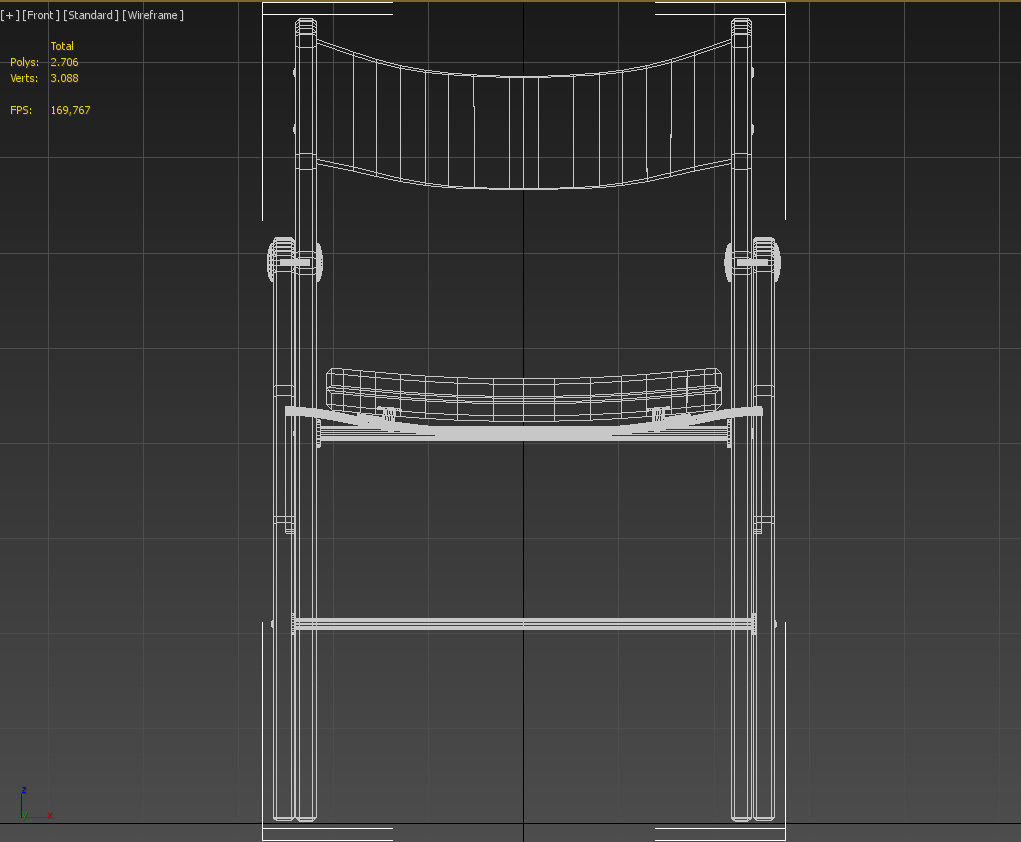Screen dimensions: 1021x842
Task: Open the [Wireframe] display mode menu
Action: [153, 15]
